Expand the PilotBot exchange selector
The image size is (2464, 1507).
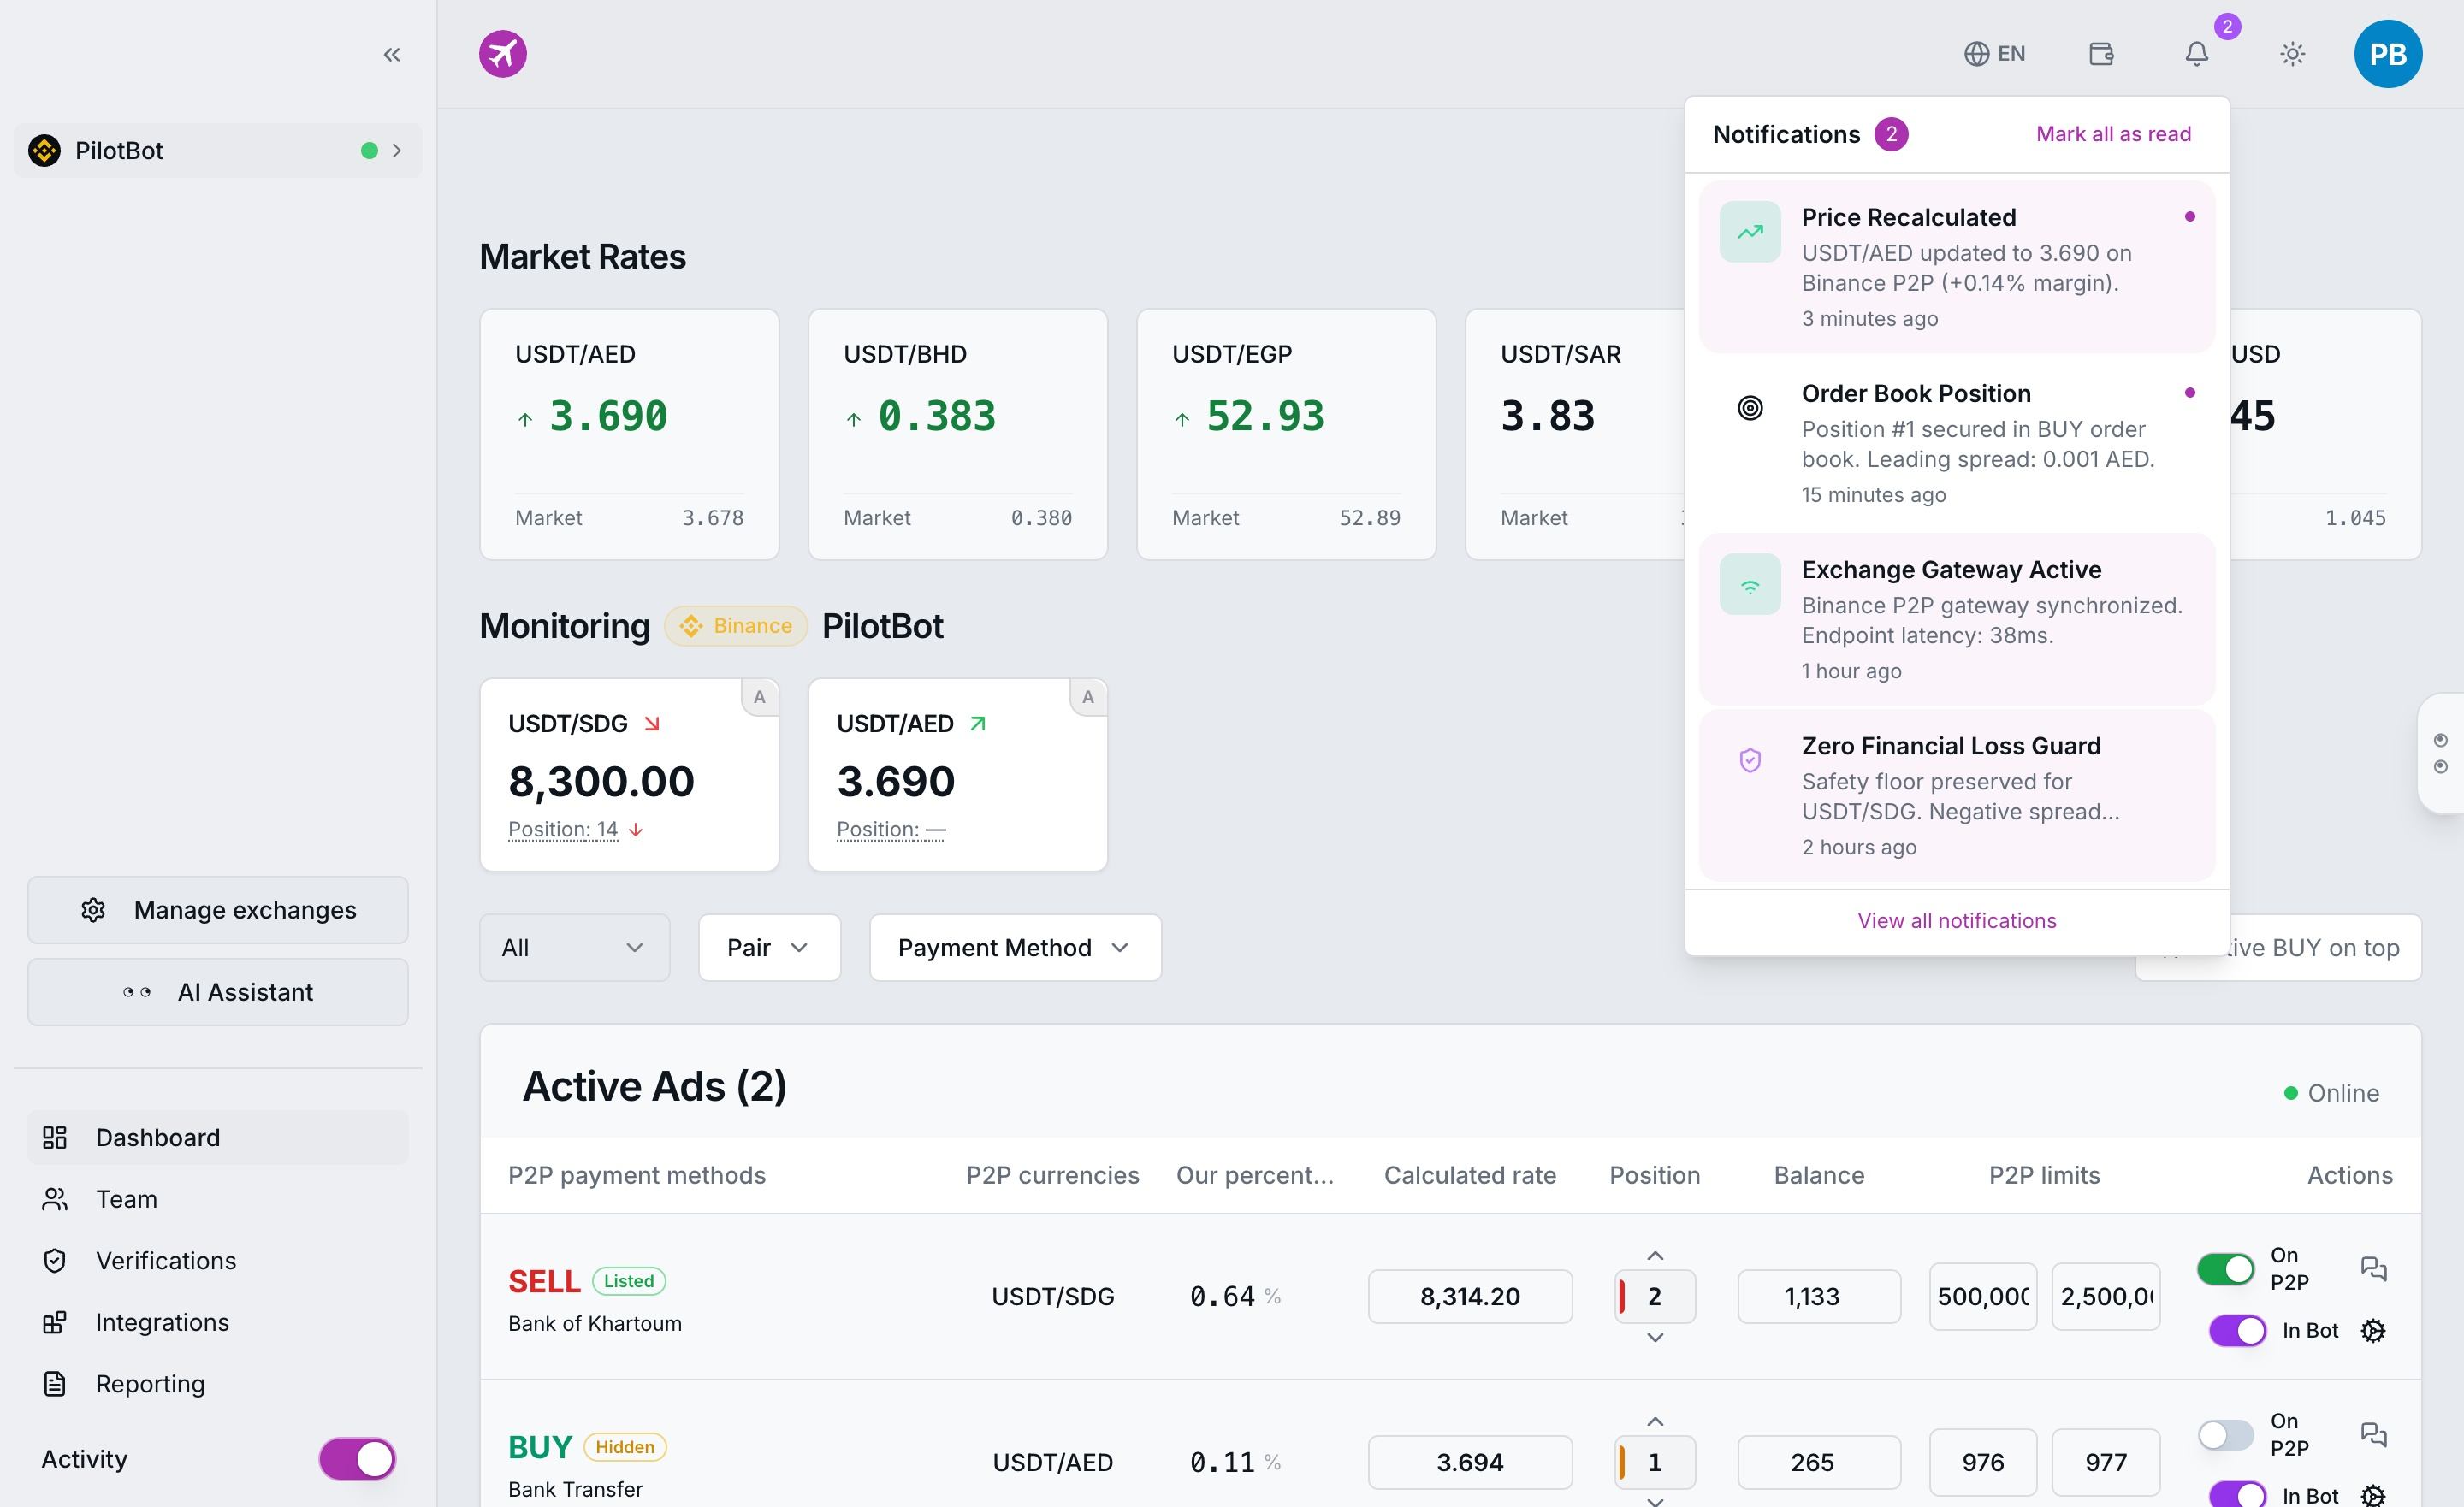pos(217,150)
